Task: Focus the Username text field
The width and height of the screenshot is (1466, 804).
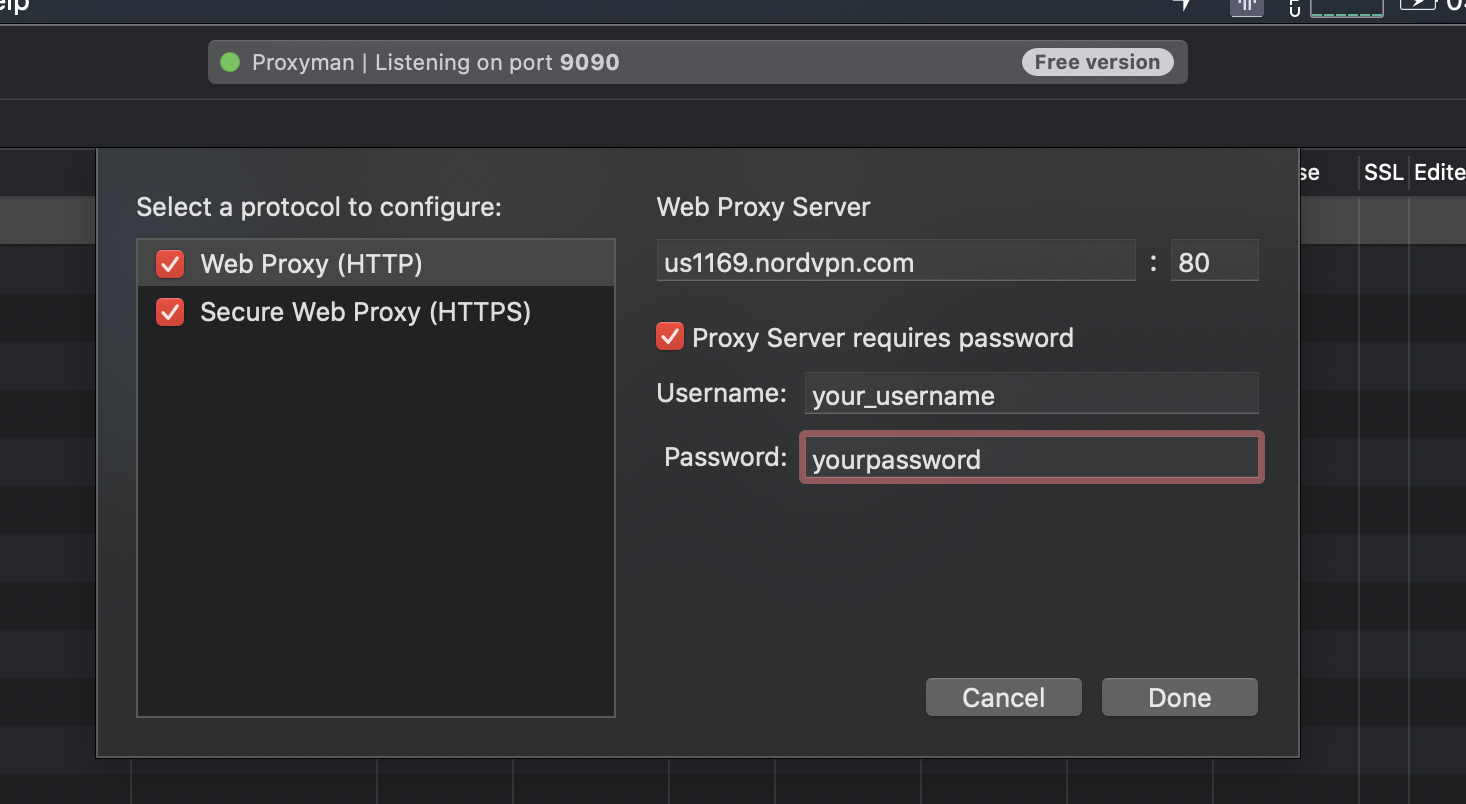Action: click(1031, 394)
